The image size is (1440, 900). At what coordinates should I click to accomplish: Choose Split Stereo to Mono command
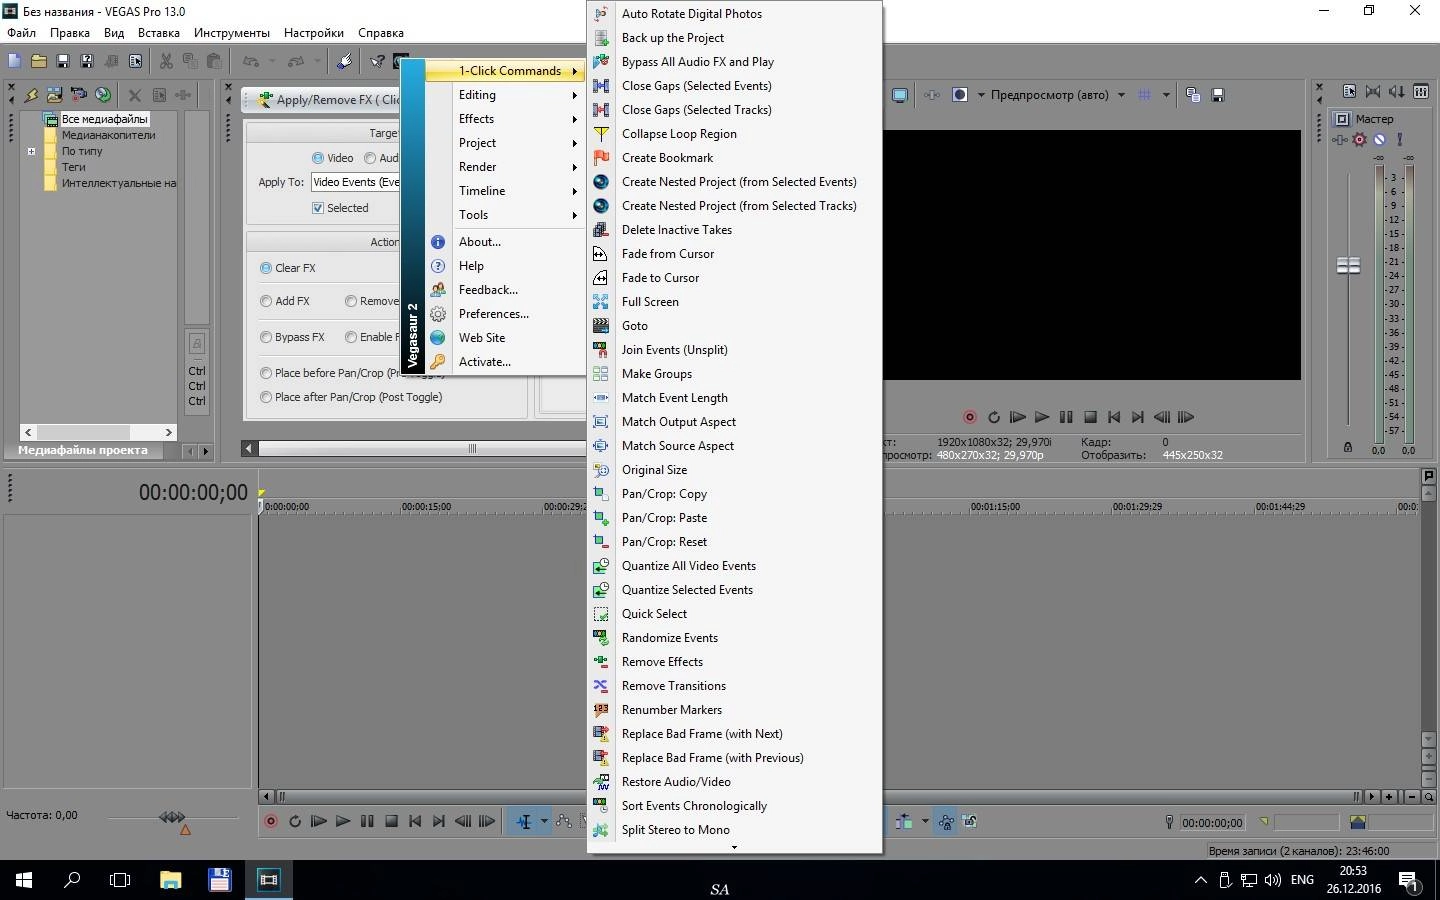[734, 830]
